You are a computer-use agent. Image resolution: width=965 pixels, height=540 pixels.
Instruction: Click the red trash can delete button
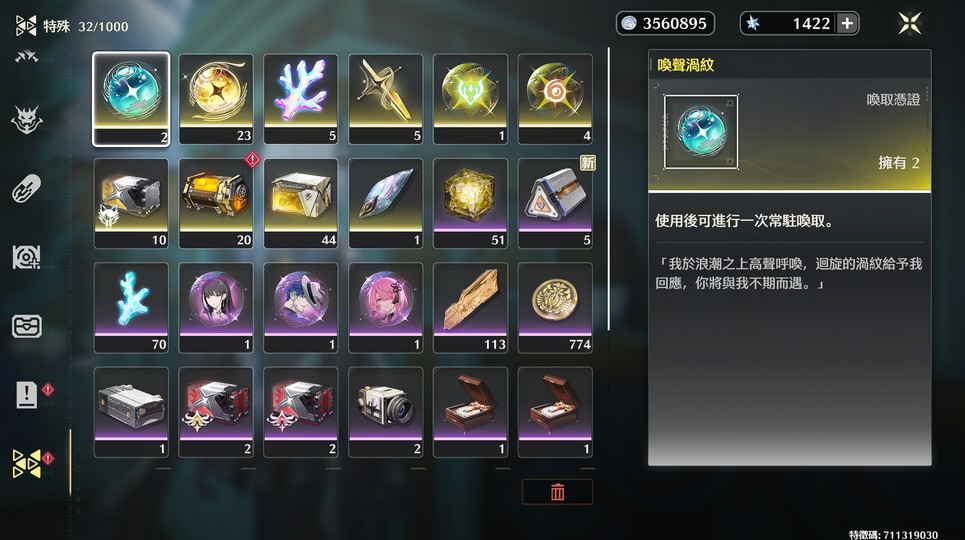coord(558,492)
